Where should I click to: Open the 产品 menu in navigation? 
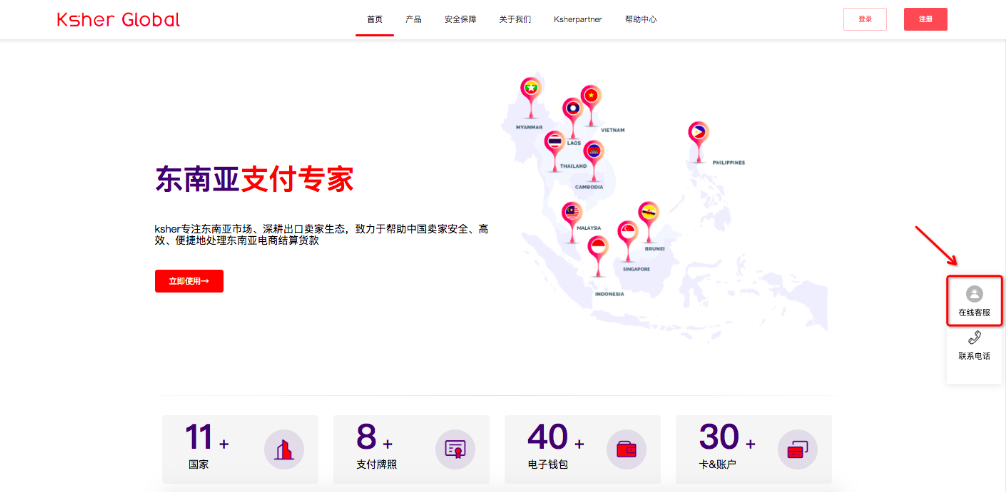[413, 19]
